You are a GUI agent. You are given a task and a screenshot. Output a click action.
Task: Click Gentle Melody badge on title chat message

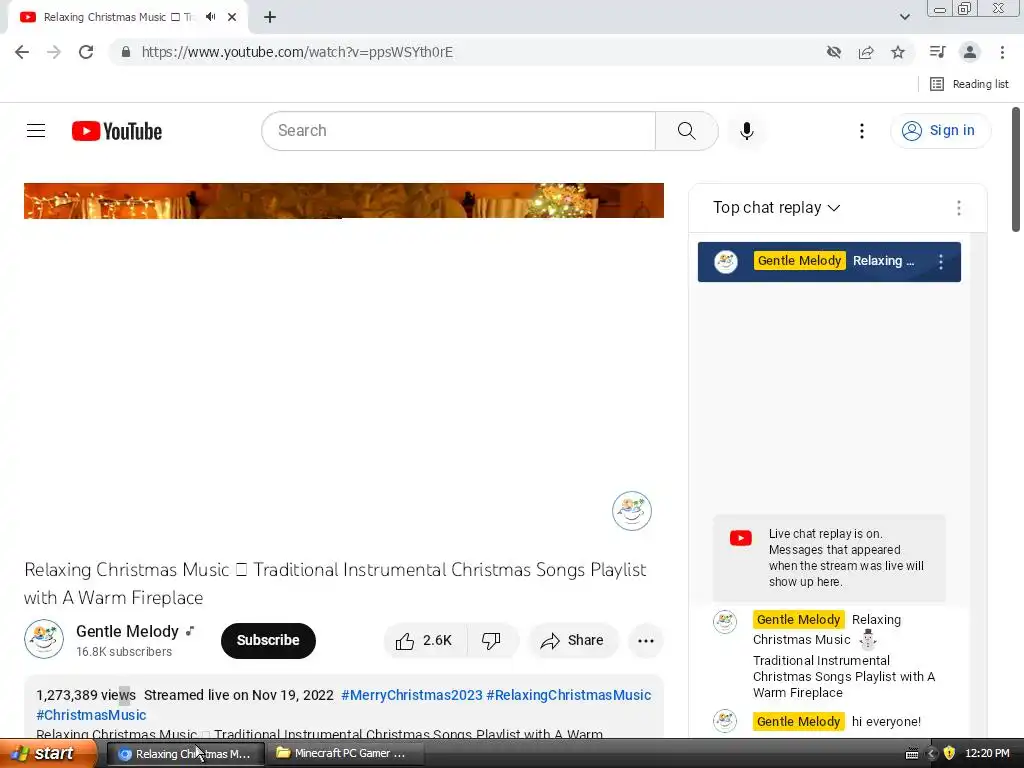pos(798,619)
